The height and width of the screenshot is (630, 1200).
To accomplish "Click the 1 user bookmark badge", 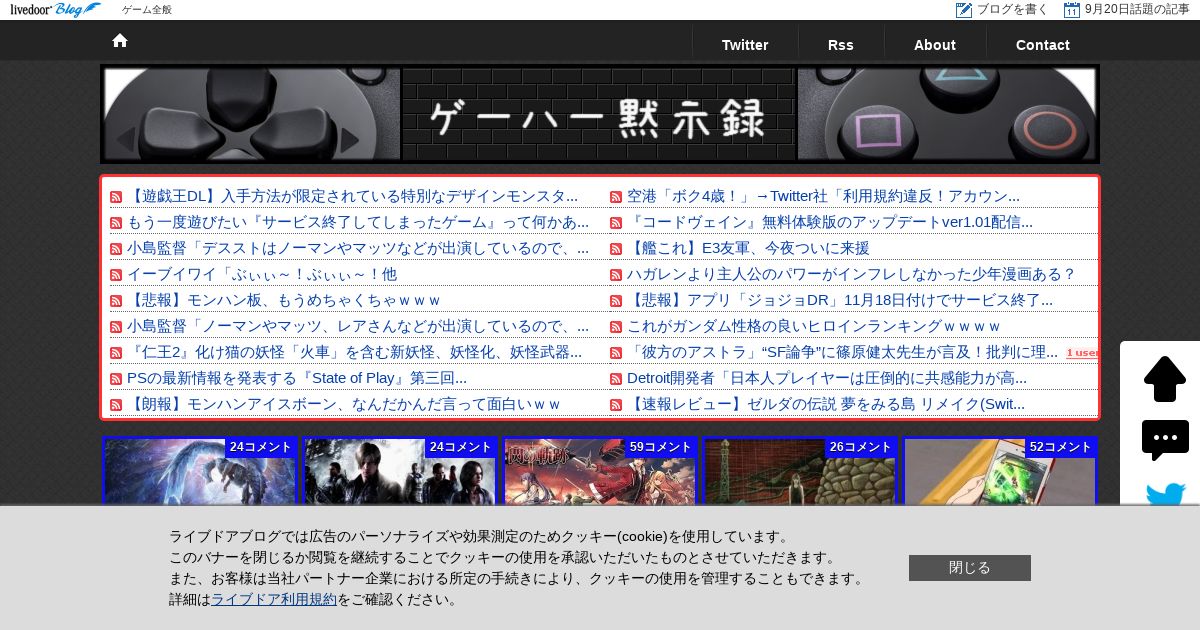I will tap(1082, 353).
